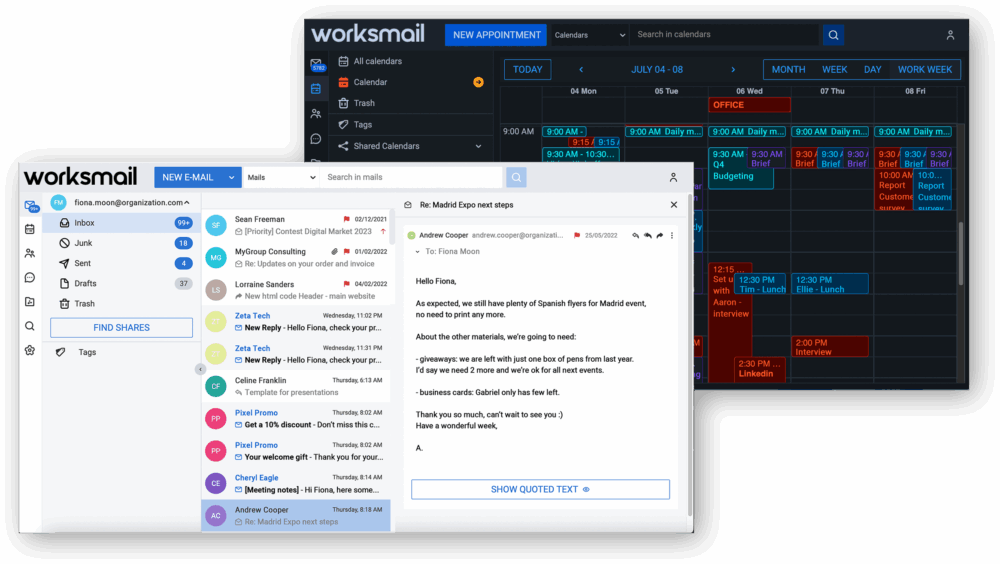Expand the Shared Calendars section
1000x564 pixels.
click(478, 146)
